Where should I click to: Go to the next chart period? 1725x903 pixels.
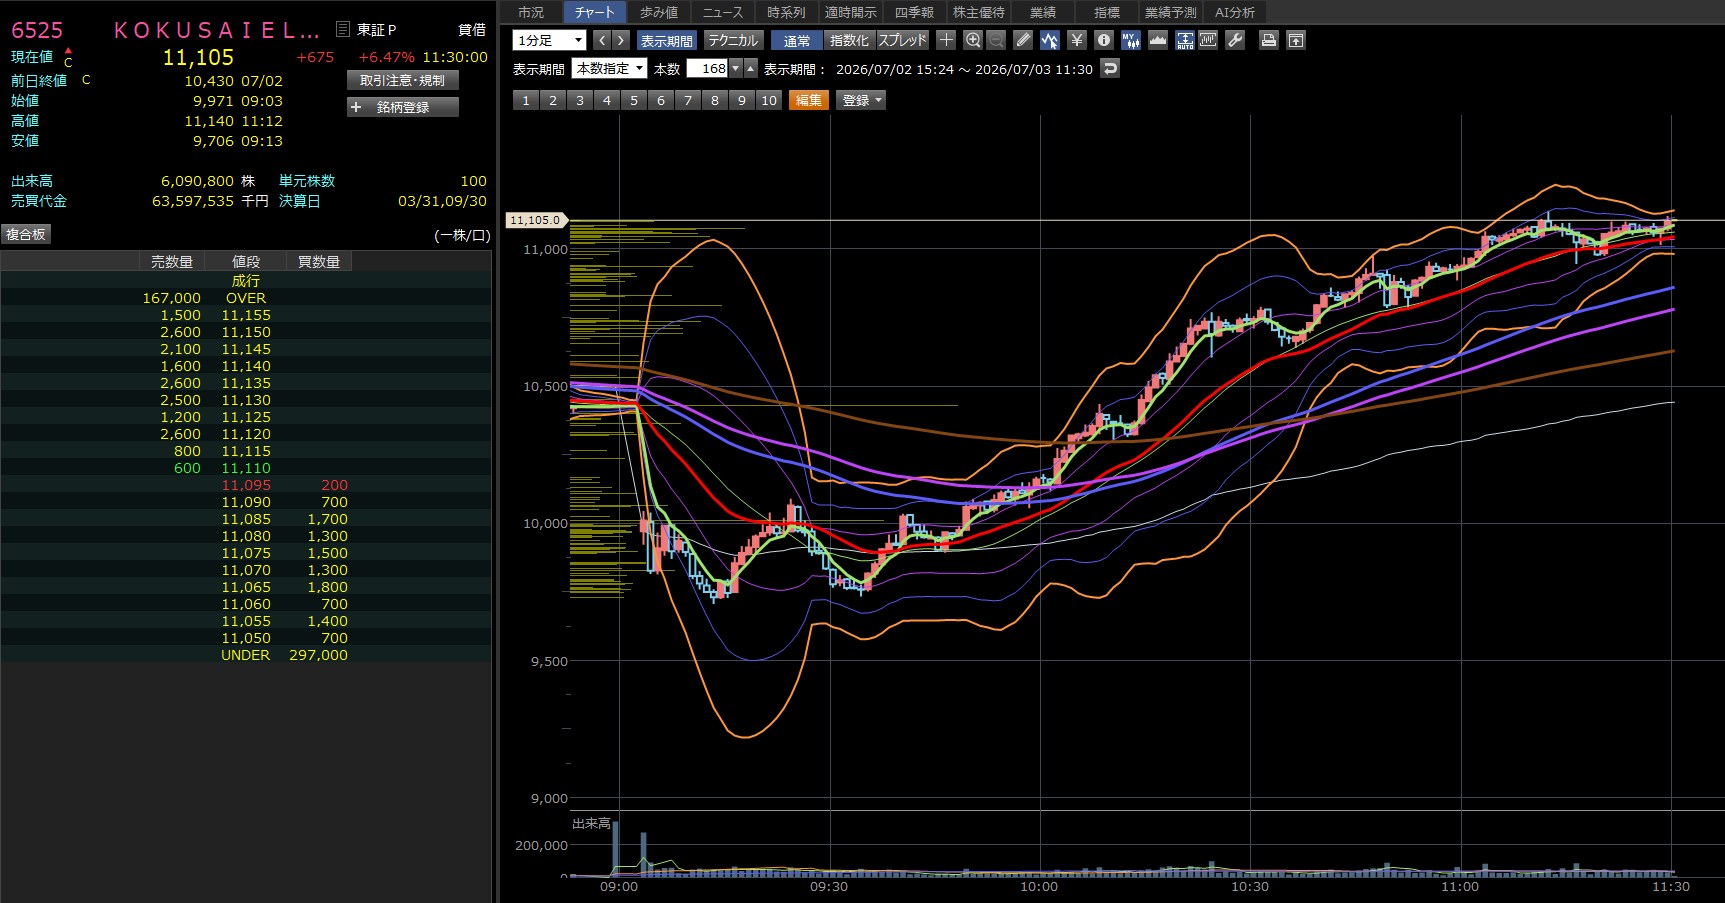click(621, 40)
